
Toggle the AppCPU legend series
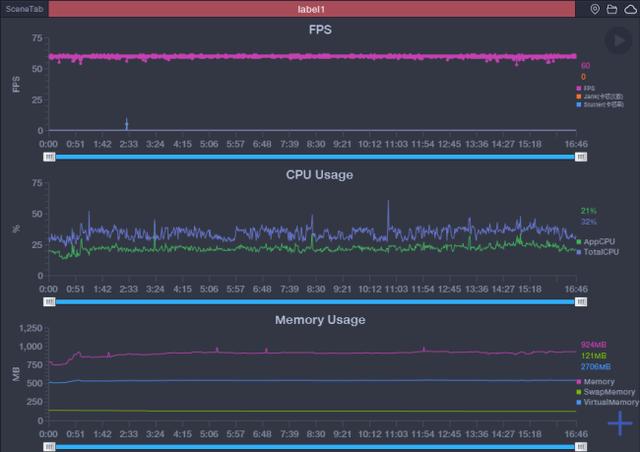click(x=596, y=242)
